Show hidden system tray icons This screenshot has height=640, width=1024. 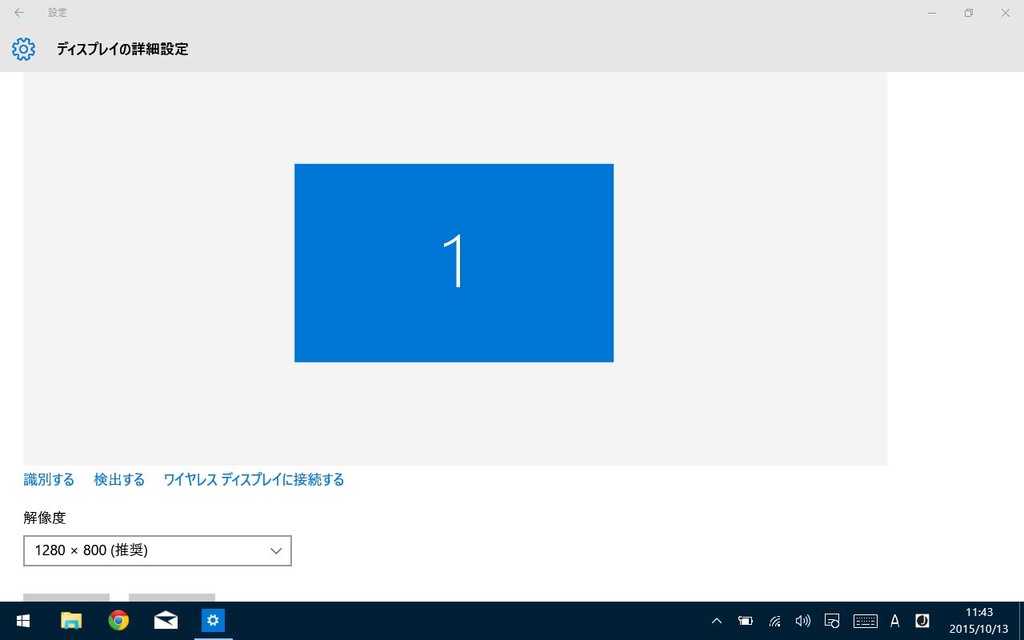(716, 621)
